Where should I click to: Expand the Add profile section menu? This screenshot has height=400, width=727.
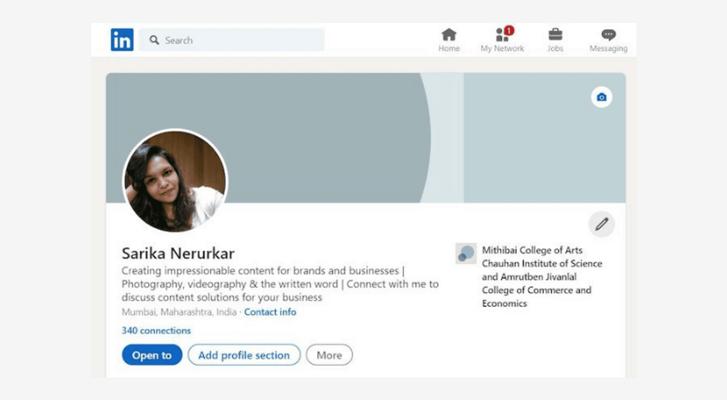coord(244,355)
